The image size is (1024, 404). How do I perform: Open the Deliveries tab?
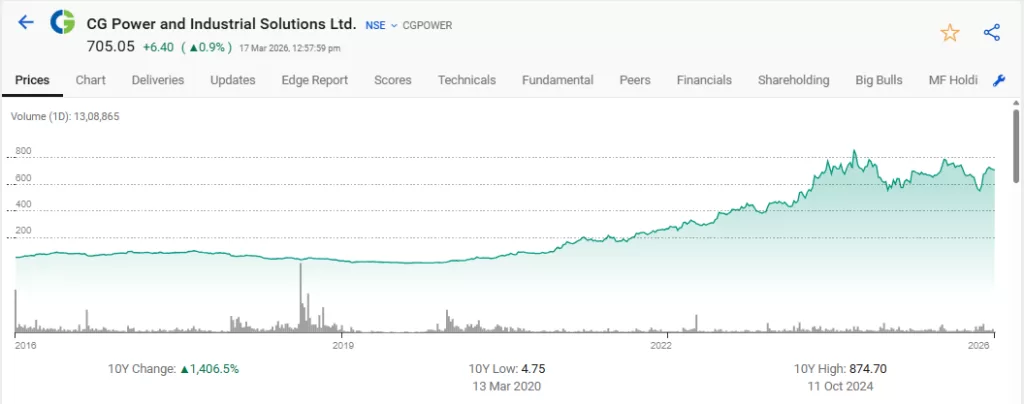(158, 80)
